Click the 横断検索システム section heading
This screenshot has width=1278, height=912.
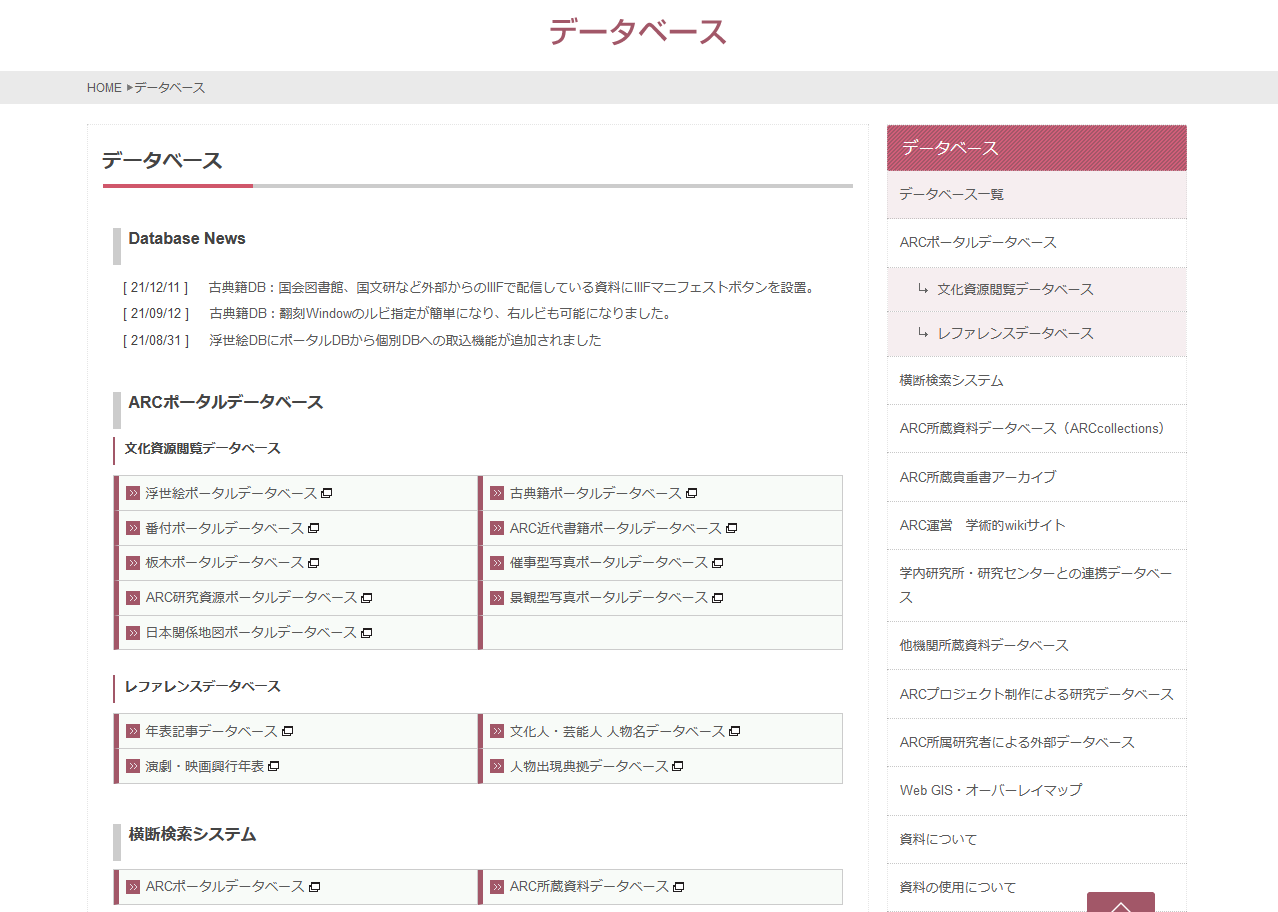pyautogui.click(x=192, y=834)
